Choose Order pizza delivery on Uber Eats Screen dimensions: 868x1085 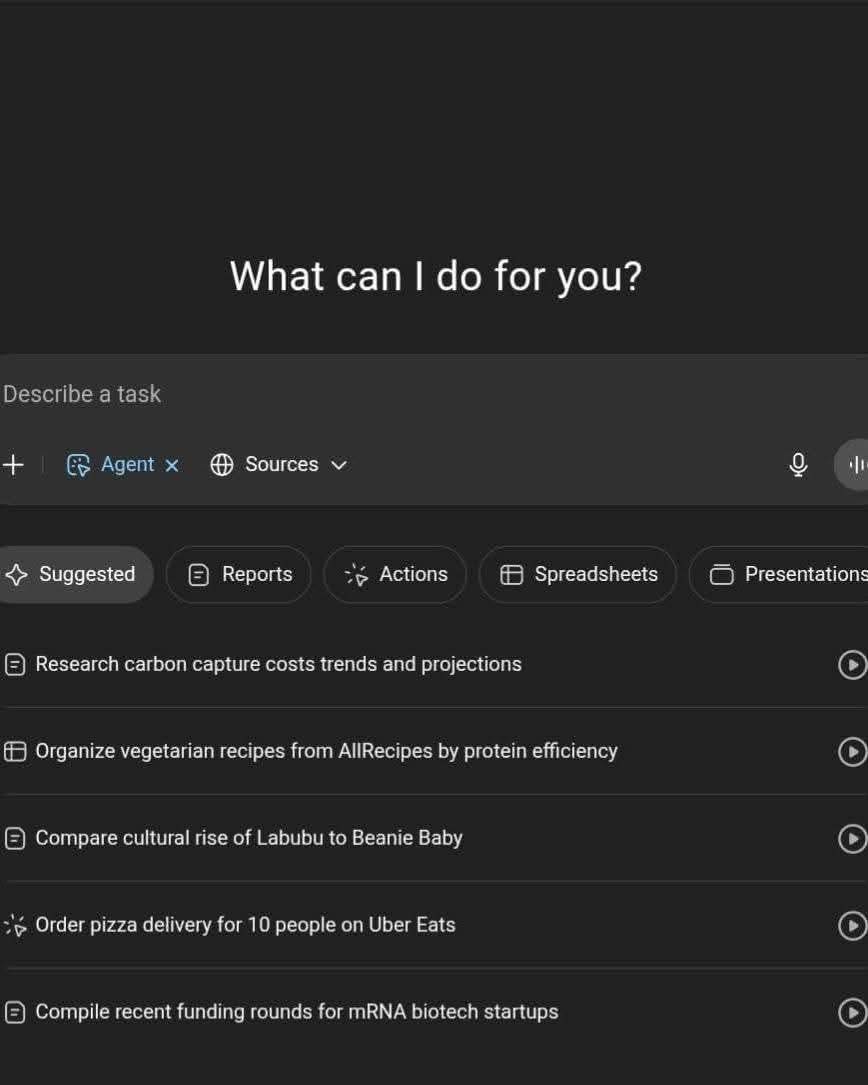pyautogui.click(x=245, y=925)
